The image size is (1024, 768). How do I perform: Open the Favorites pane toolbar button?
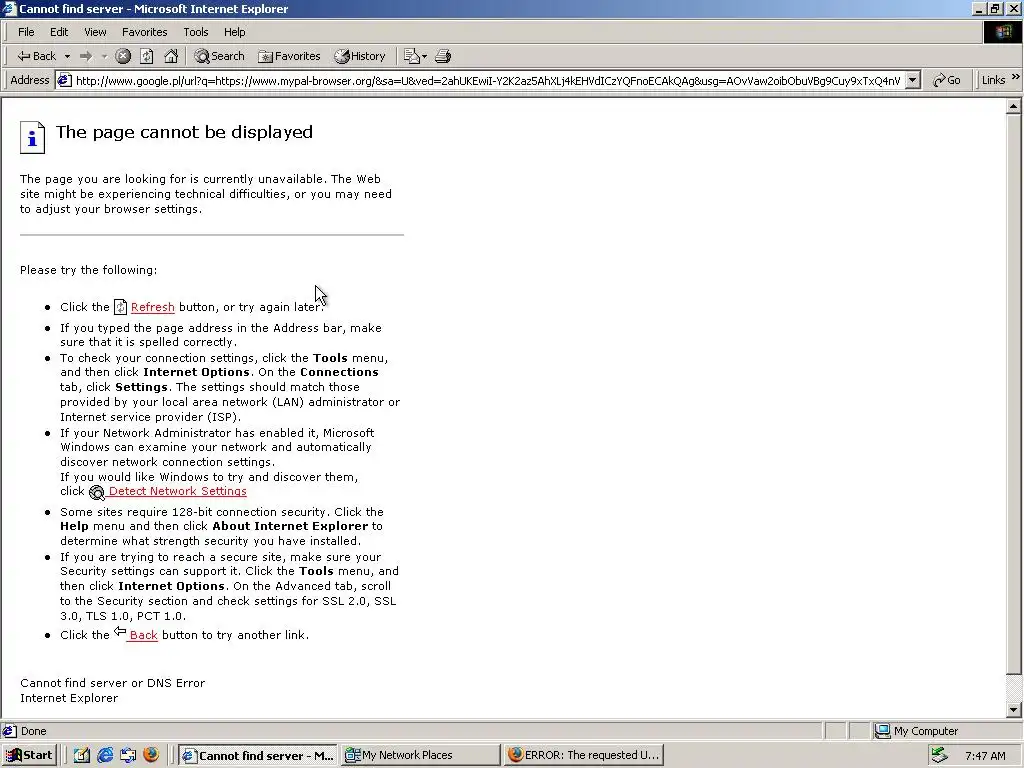point(289,56)
